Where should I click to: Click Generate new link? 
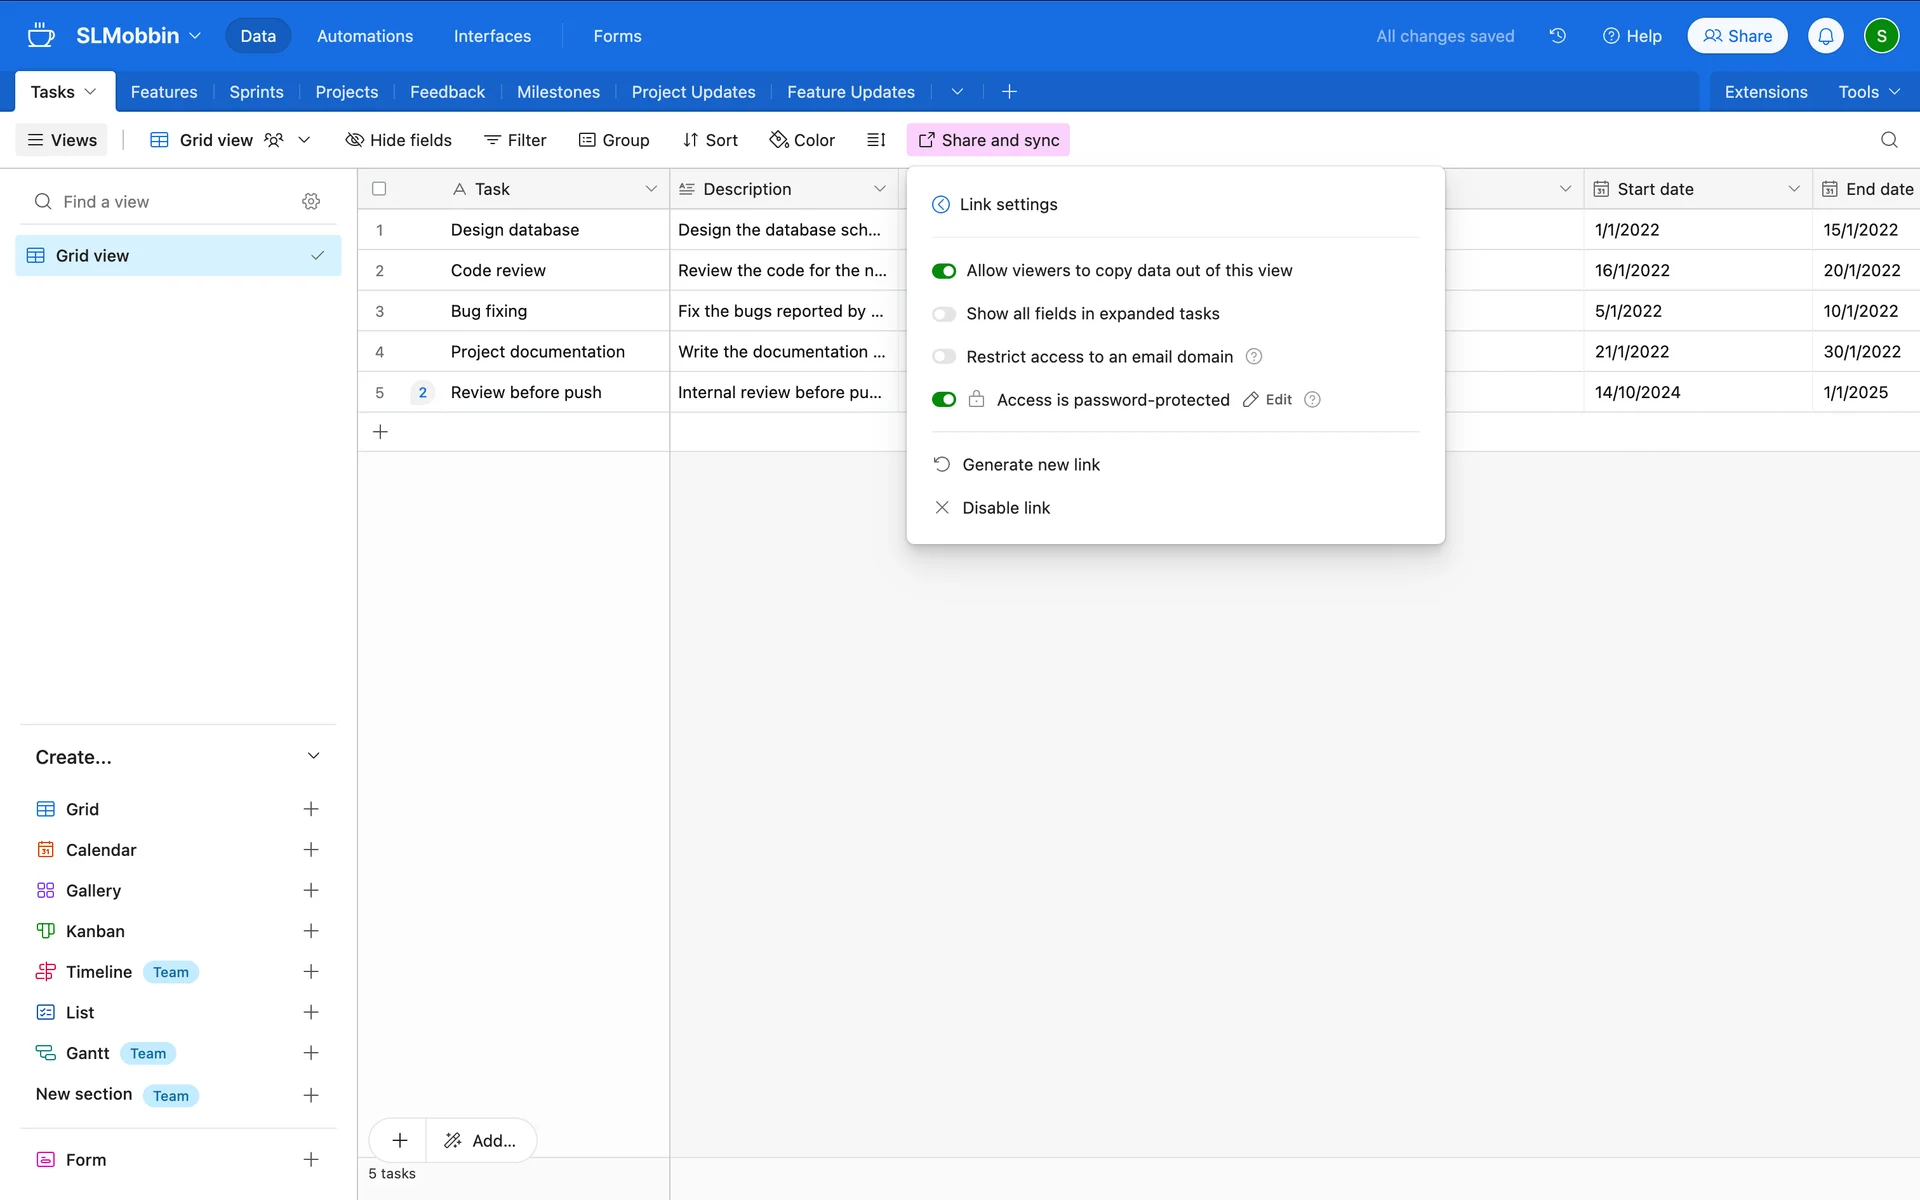[1030, 465]
